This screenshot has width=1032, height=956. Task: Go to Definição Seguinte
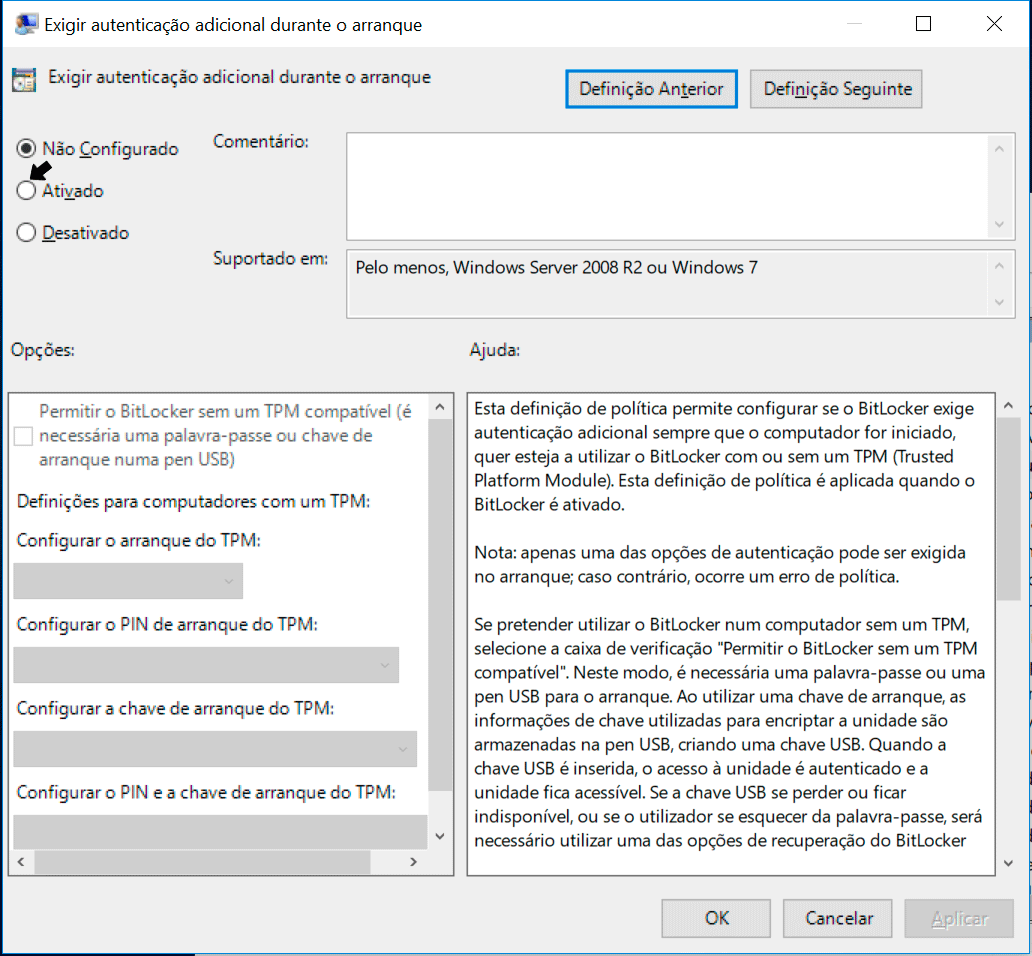[x=836, y=89]
